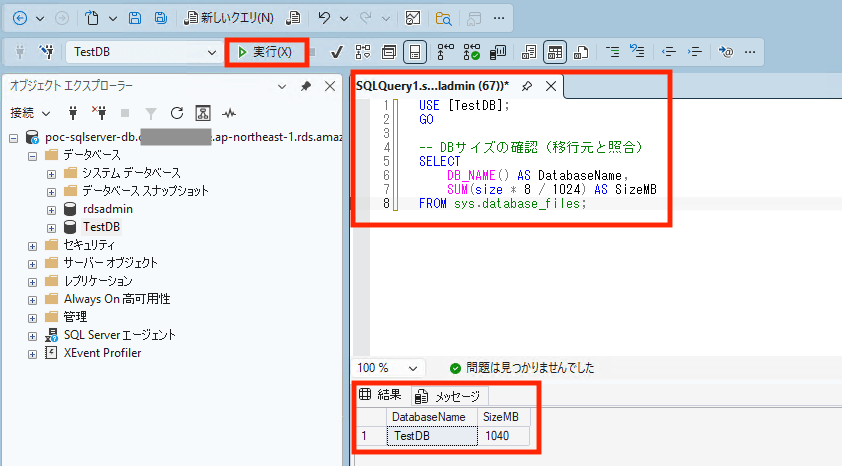
Task: Click the Increase Indent icon
Action: click(695, 52)
